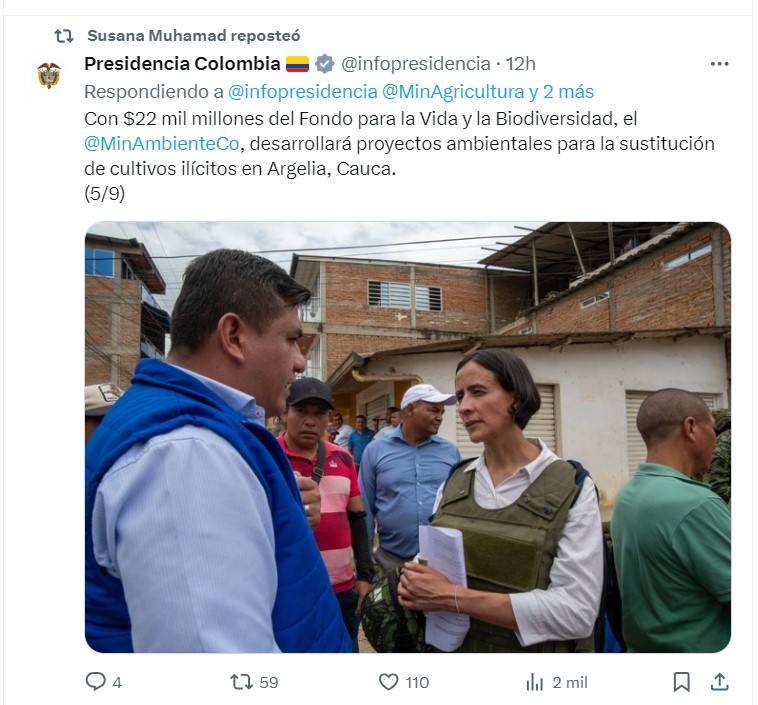758x705 pixels.
Task: Enlarge the attached tweet photo
Action: [x=408, y=437]
